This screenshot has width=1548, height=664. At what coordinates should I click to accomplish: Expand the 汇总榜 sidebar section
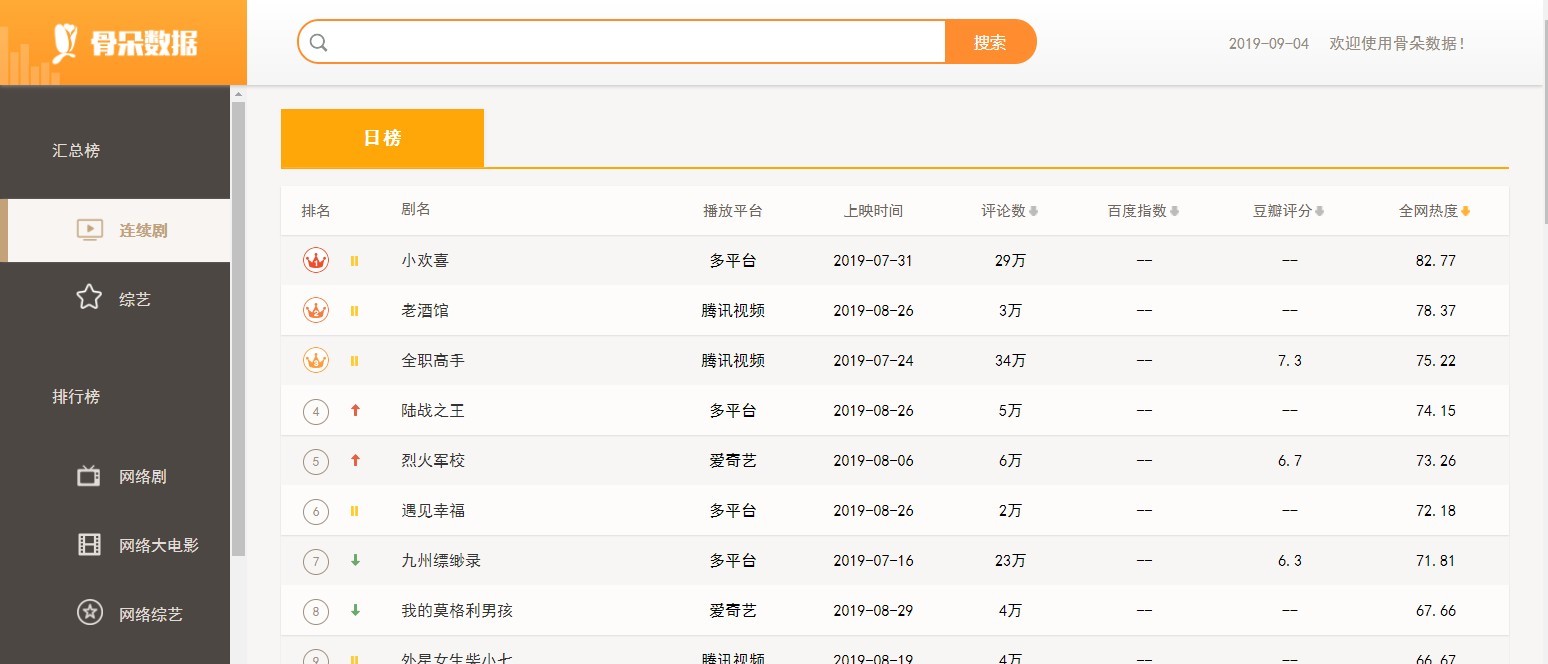(x=74, y=149)
